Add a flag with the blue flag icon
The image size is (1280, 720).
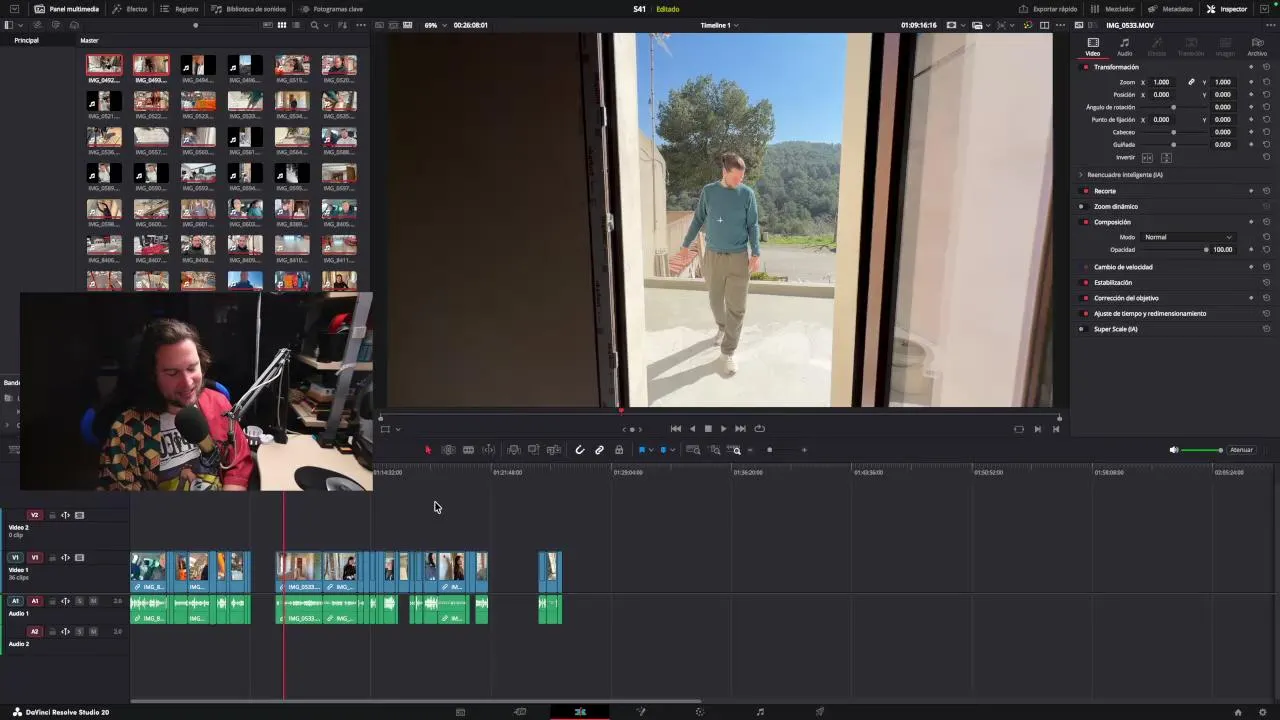(x=642, y=450)
